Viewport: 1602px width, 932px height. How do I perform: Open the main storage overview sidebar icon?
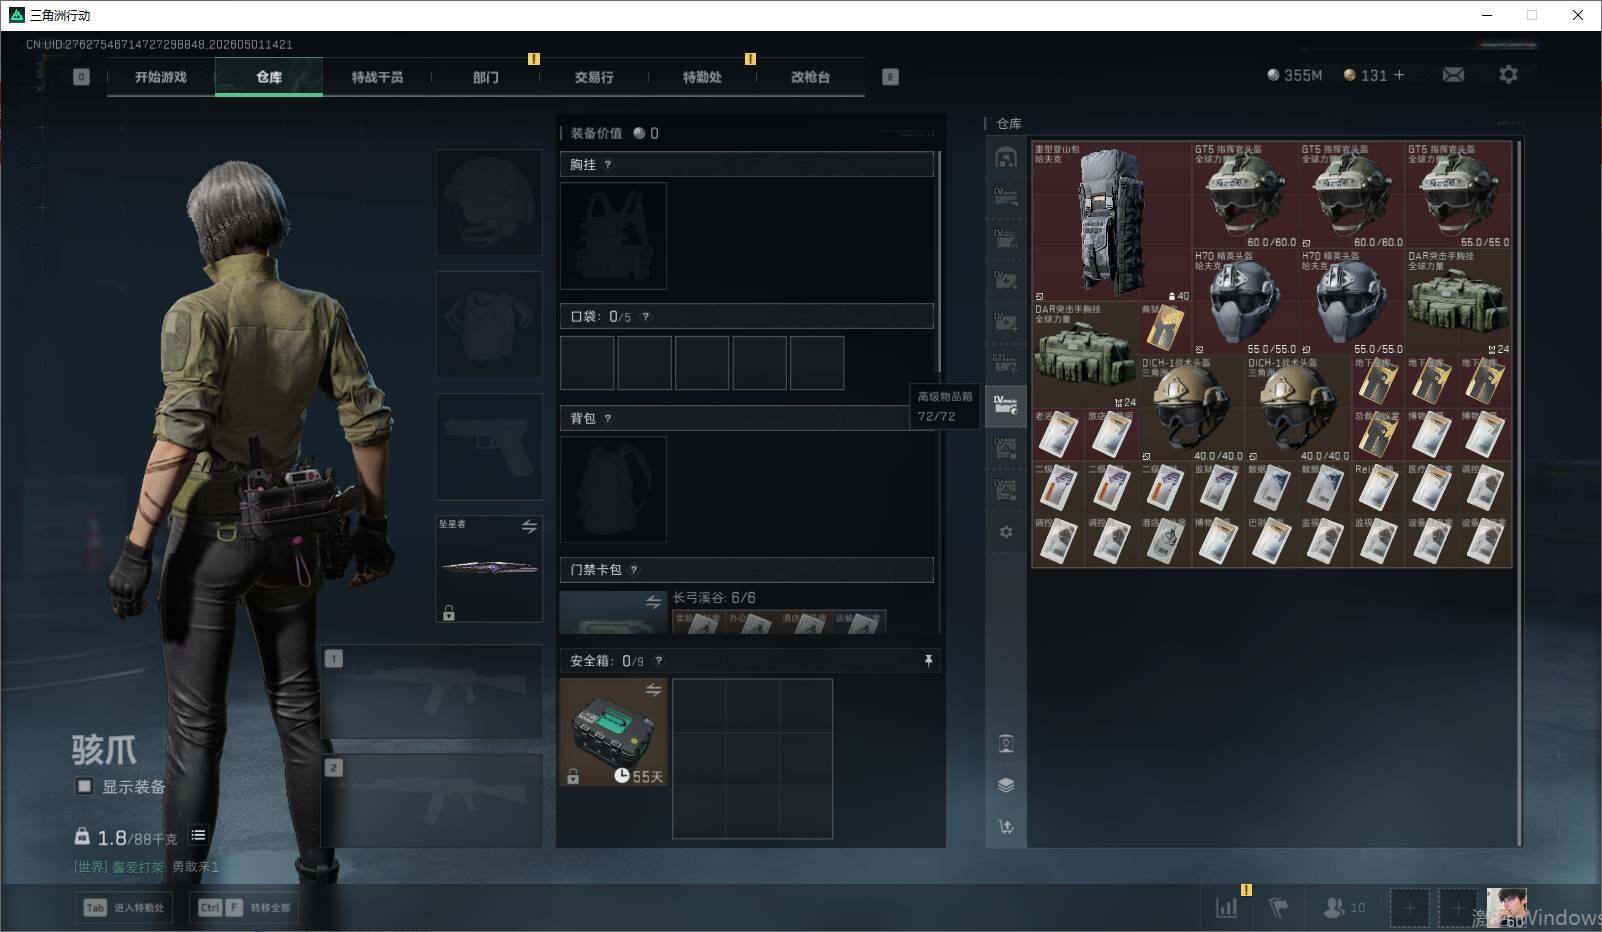[1006, 157]
